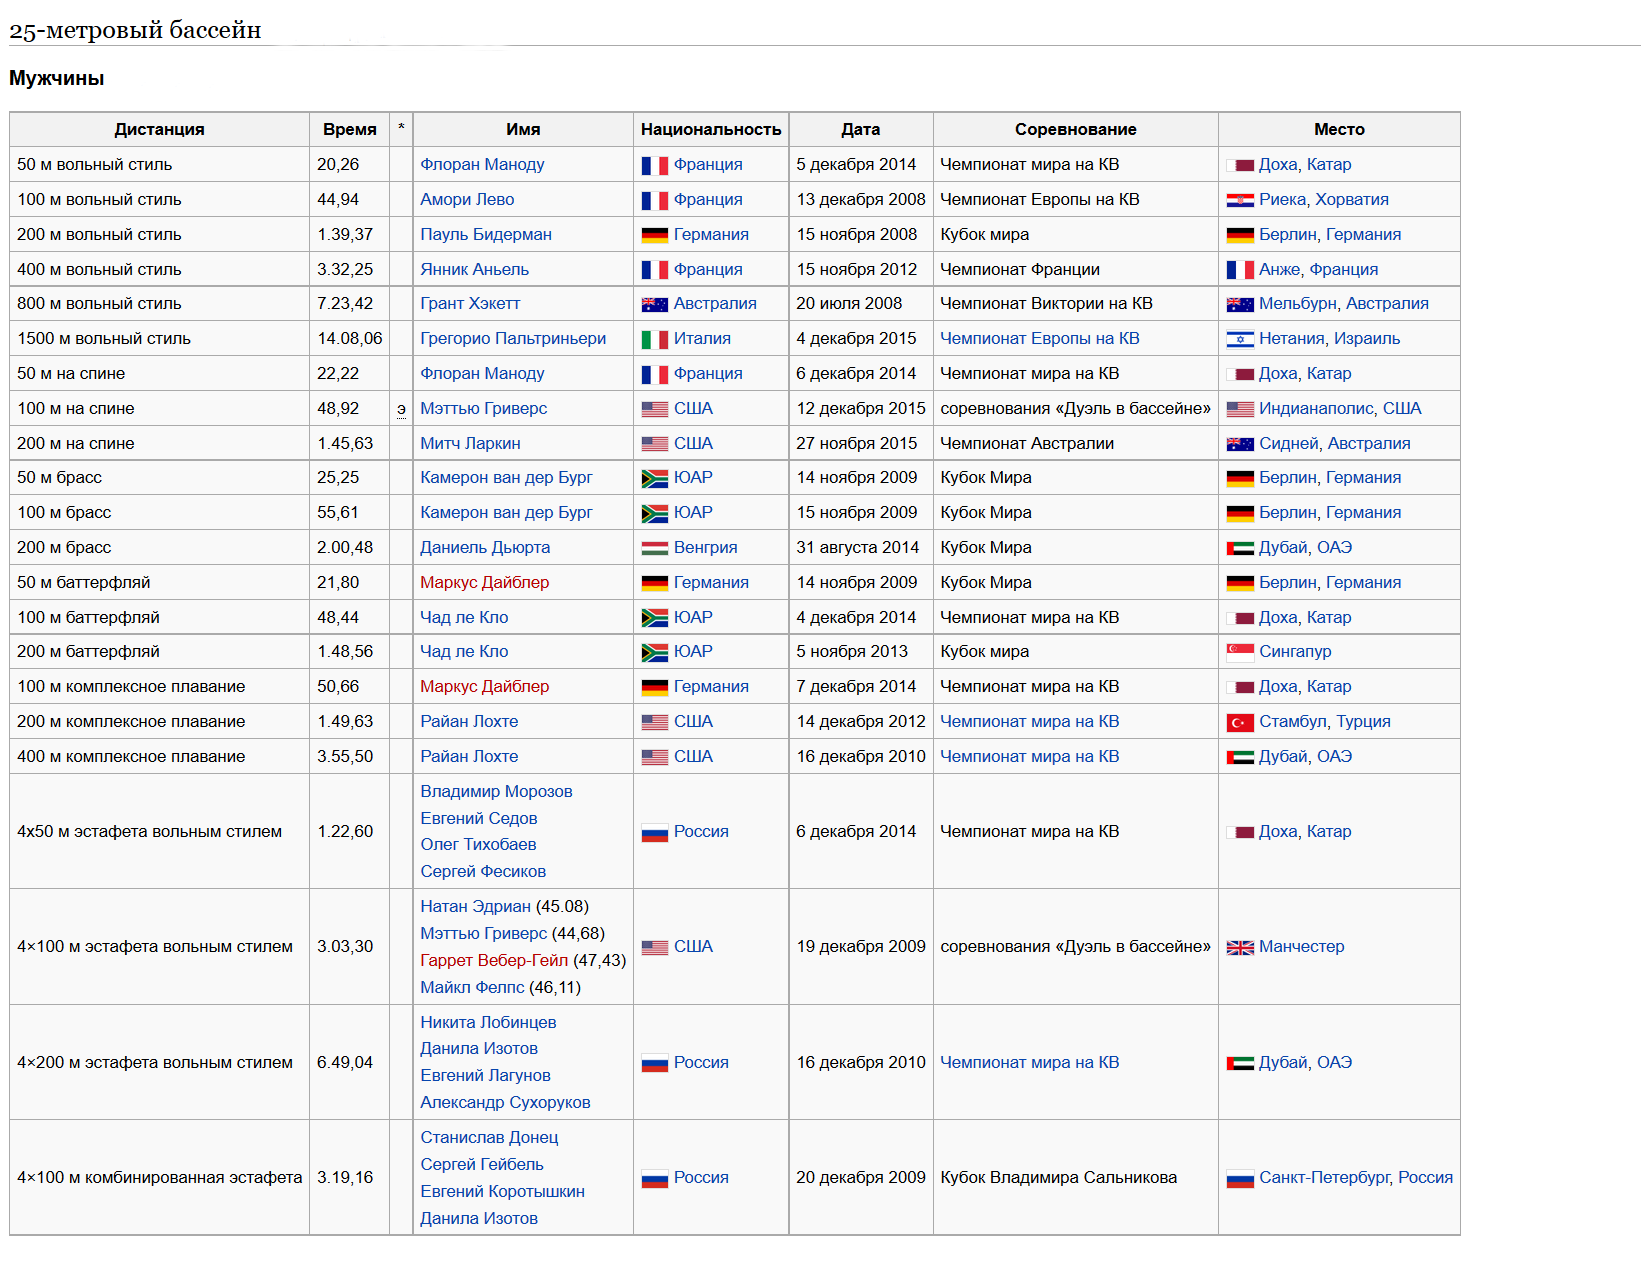This screenshot has height=1264, width=1641.
Task: Click USA flag next to Индианаполис, США
Action: click(1240, 409)
